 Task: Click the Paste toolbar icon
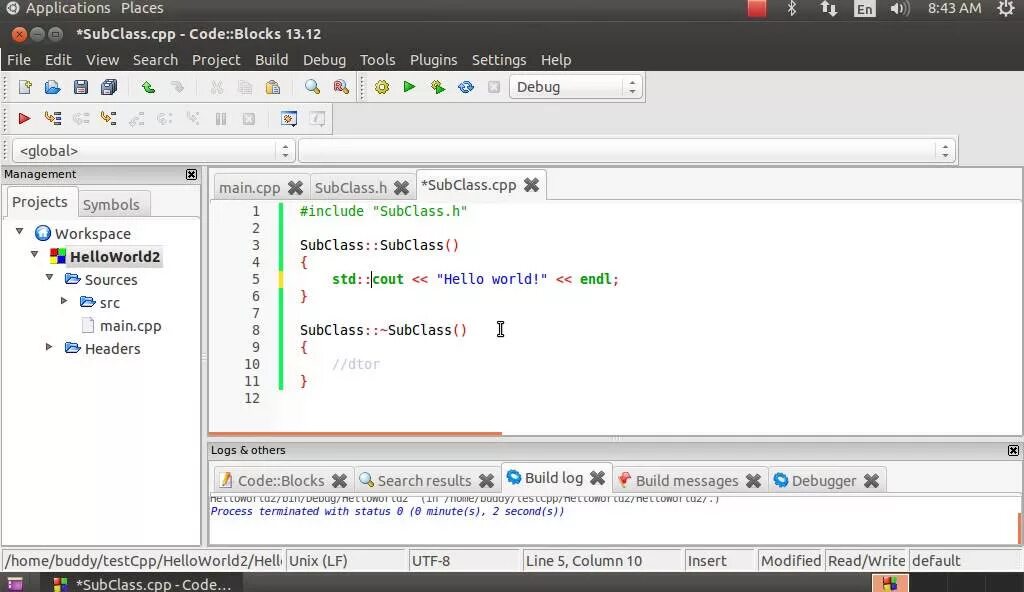coord(273,87)
